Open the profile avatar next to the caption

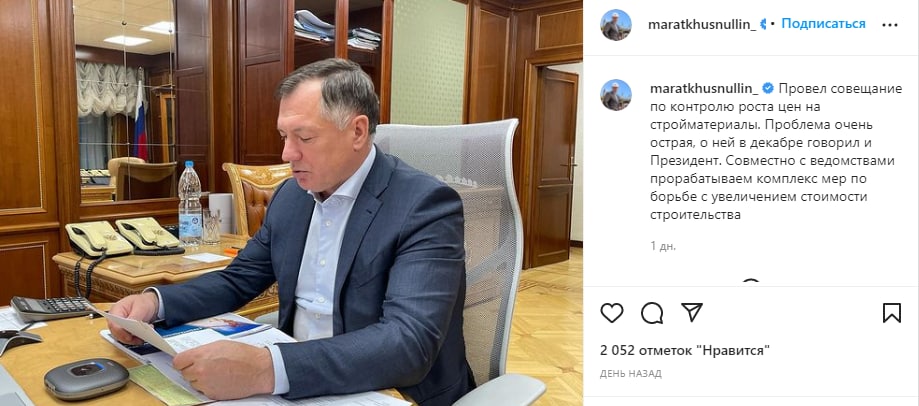point(616,95)
